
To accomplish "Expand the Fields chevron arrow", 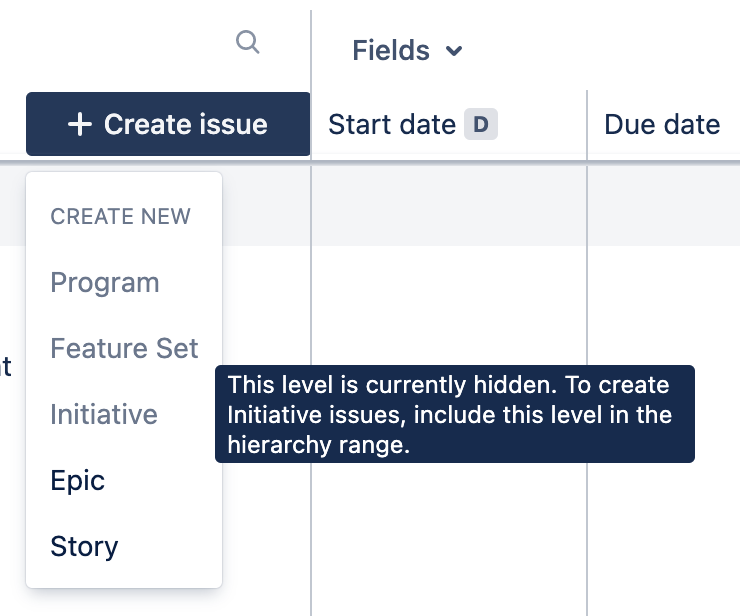I will [454, 51].
